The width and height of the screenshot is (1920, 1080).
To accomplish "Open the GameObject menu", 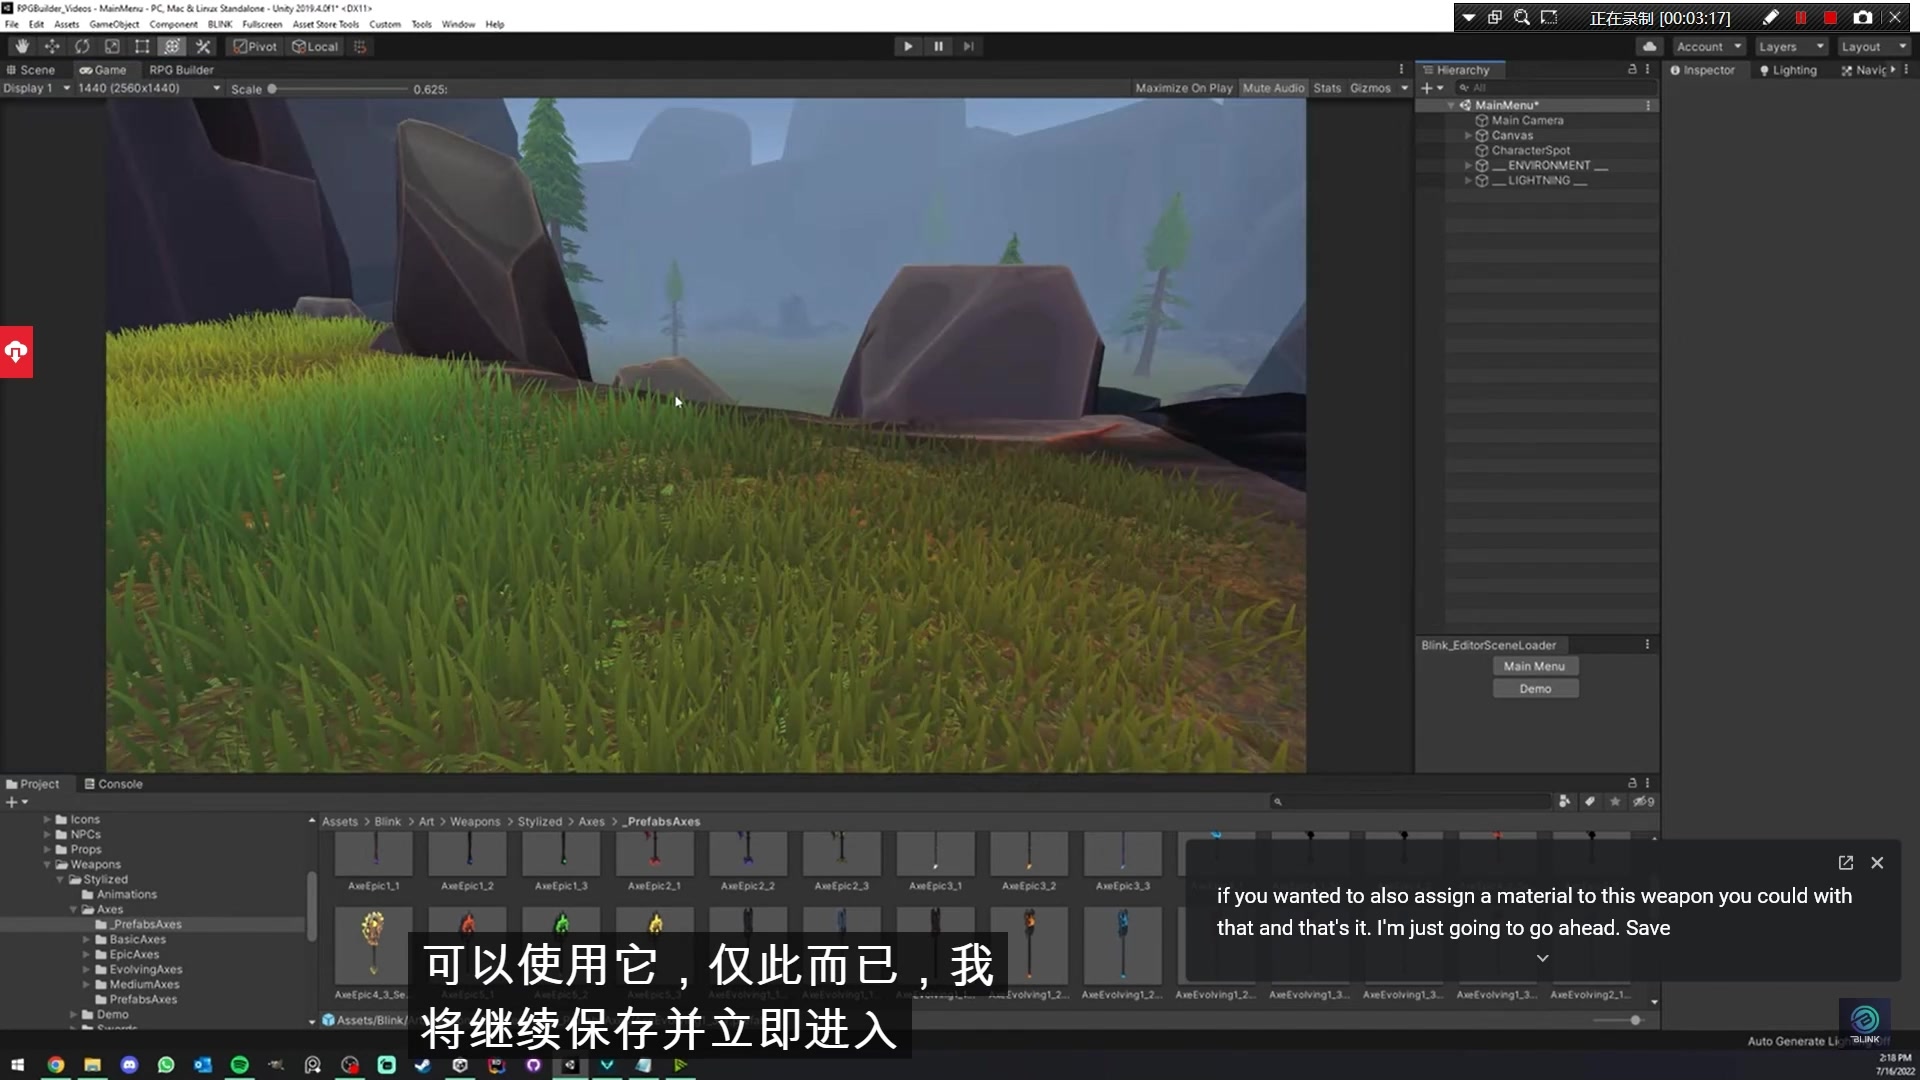I will click(115, 24).
